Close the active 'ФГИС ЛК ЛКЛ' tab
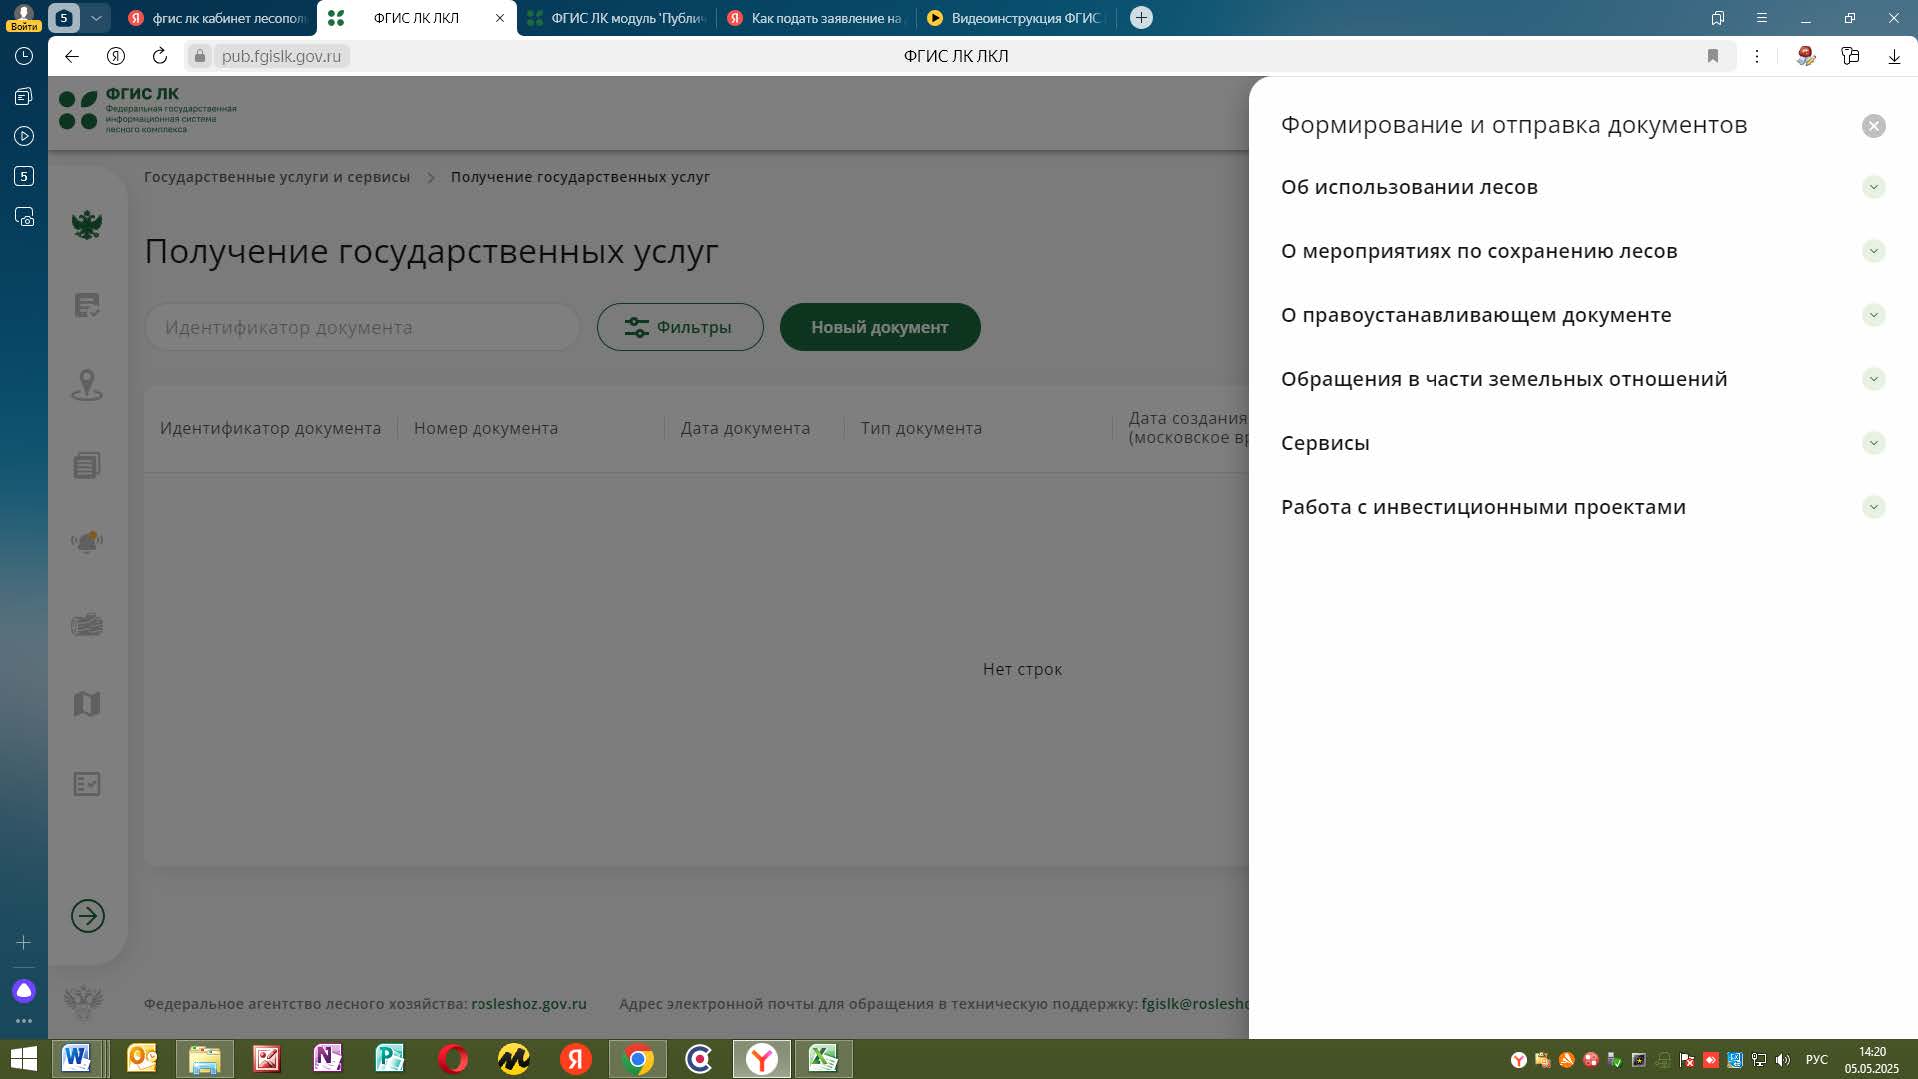1918x1079 pixels. 500,18
